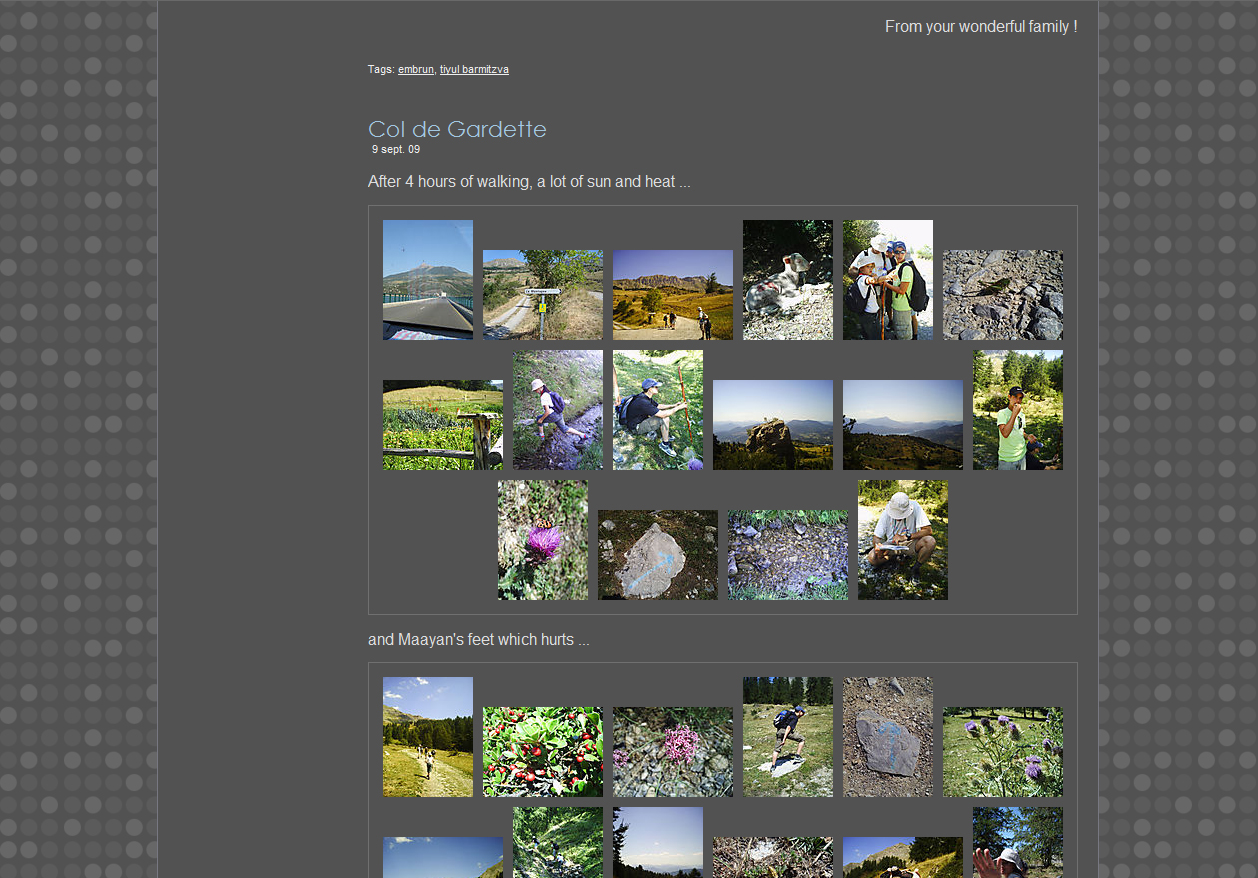Screen dimensions: 1258x878
Task: Open man in green shirt photo
Action: coord(1018,409)
